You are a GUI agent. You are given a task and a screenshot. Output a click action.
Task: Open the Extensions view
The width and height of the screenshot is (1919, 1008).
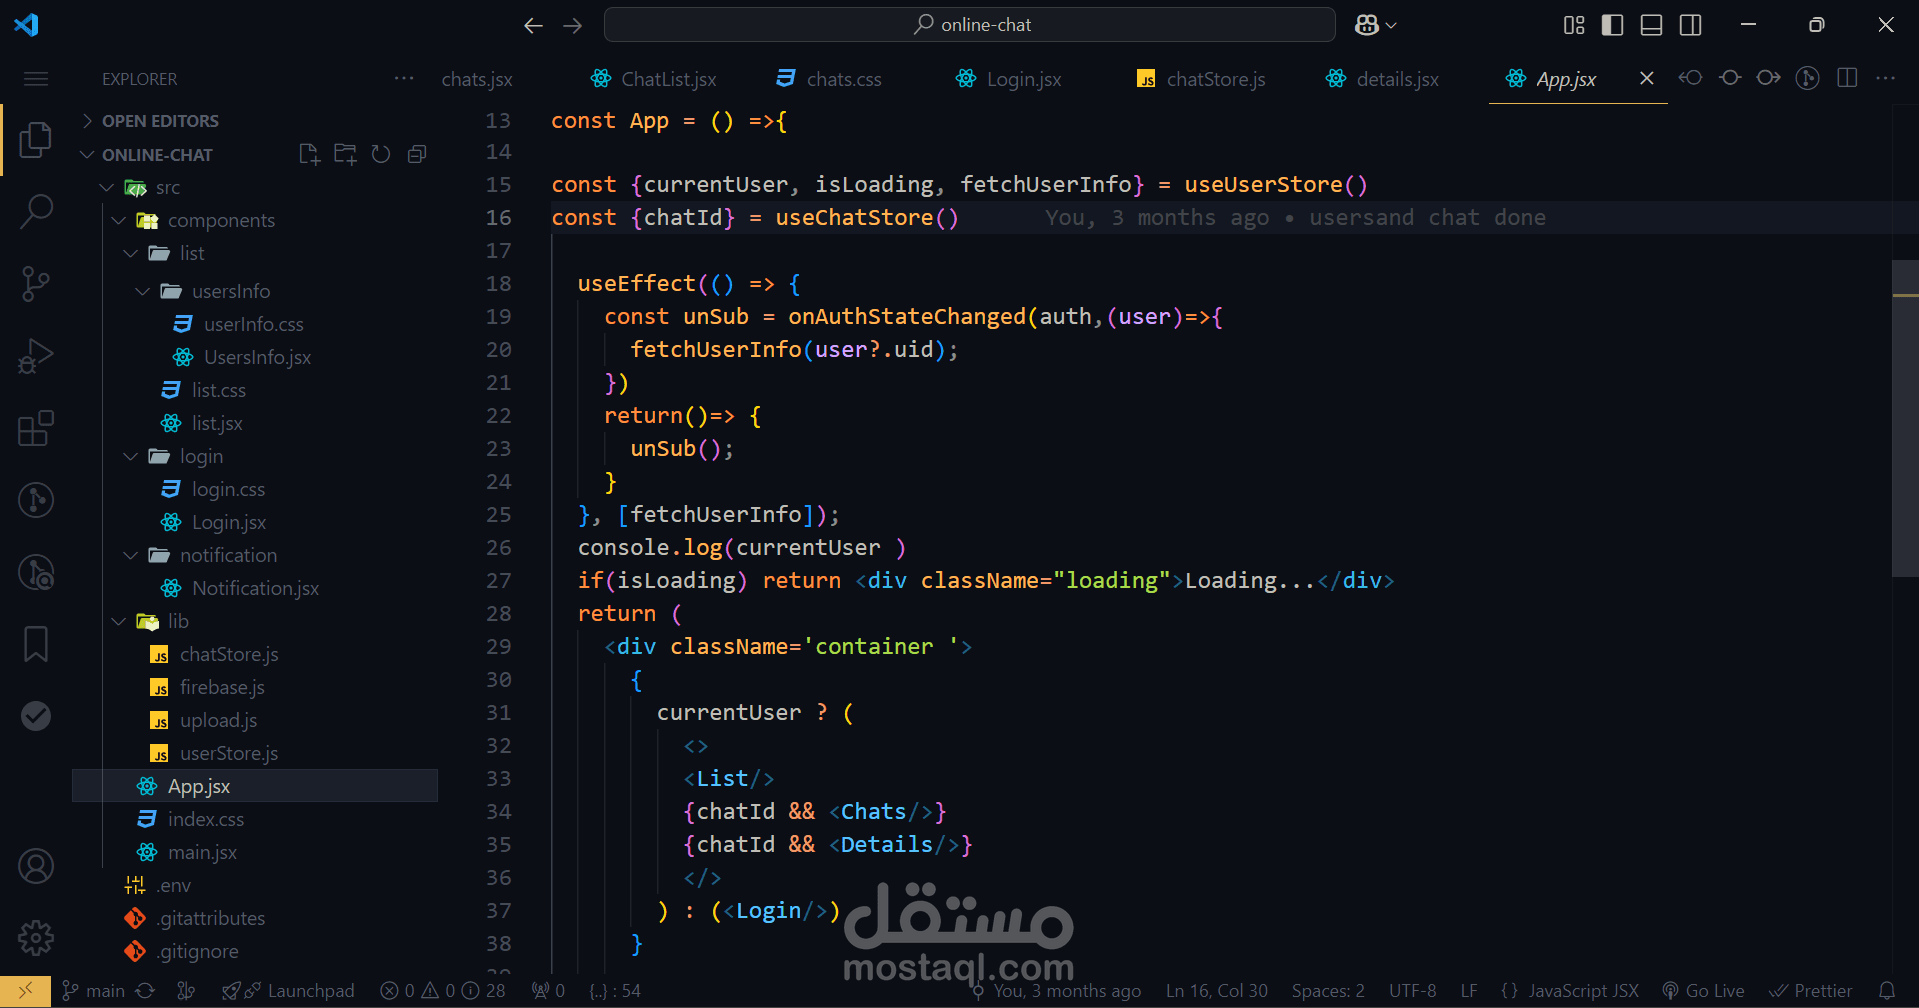tap(36, 428)
